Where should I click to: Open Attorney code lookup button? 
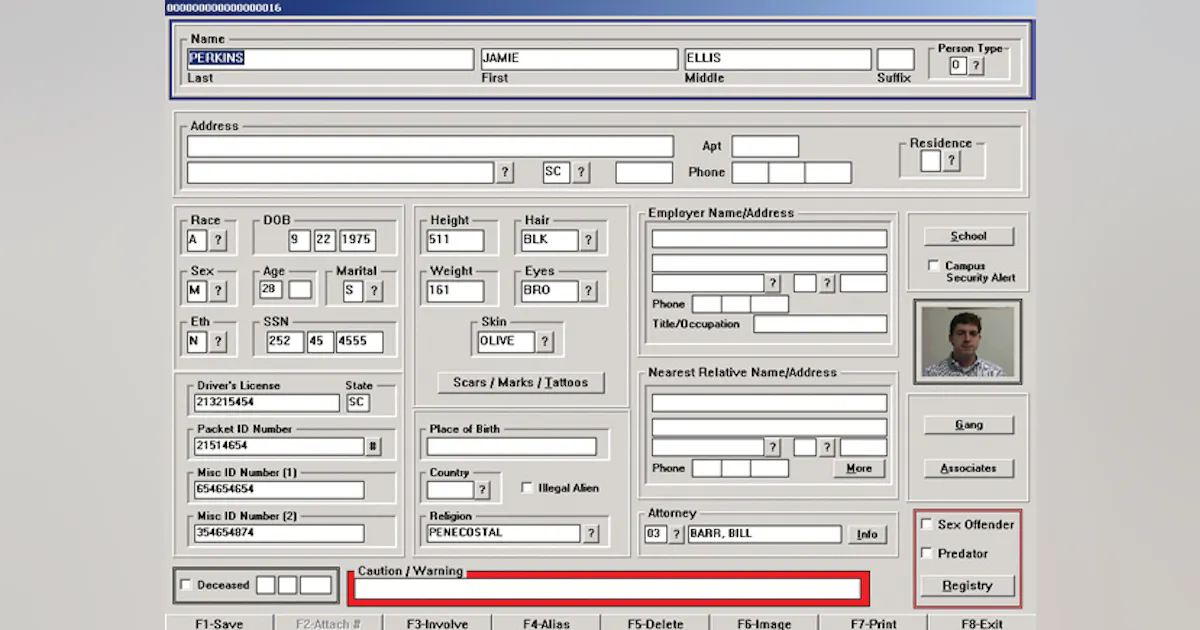(x=676, y=534)
